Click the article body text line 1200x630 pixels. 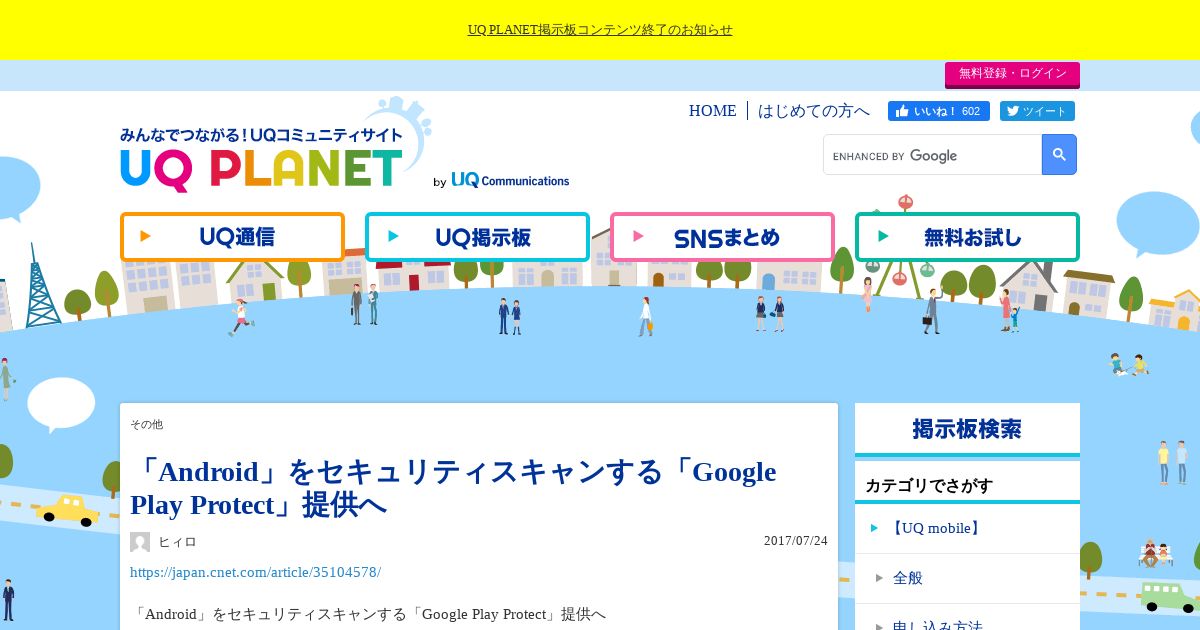pyautogui.click(x=370, y=614)
